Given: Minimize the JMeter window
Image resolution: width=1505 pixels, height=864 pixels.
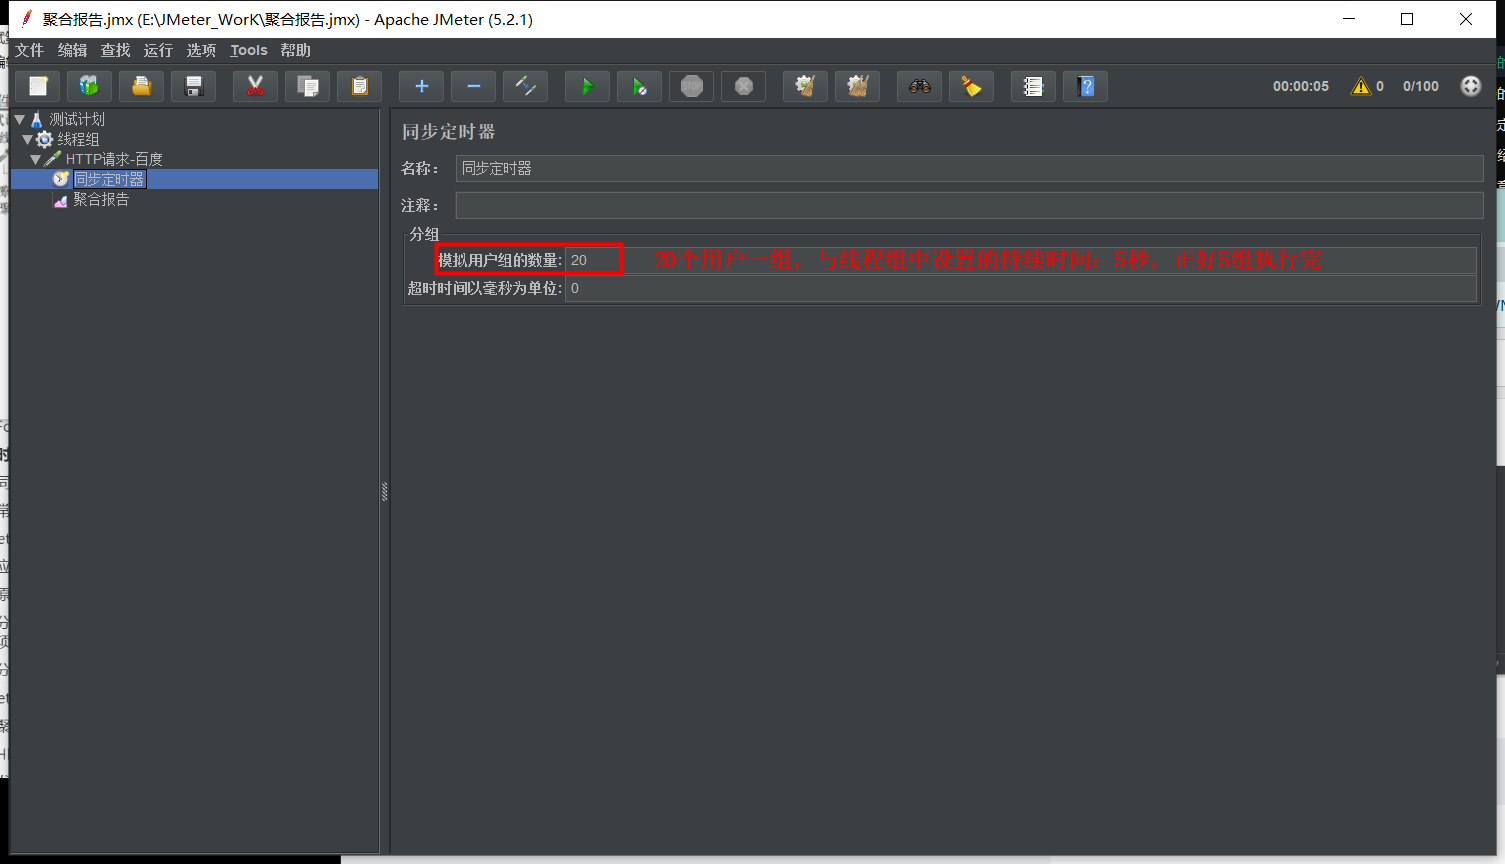Looking at the screenshot, I should coord(1349,19).
